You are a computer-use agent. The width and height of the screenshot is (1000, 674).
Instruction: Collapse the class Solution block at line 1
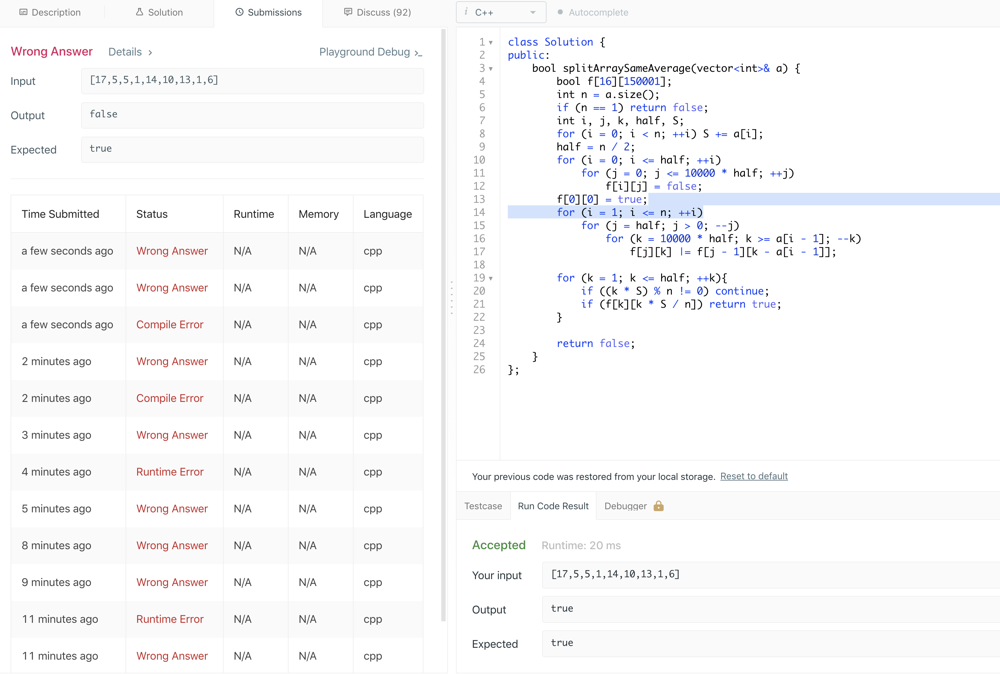[x=491, y=43]
